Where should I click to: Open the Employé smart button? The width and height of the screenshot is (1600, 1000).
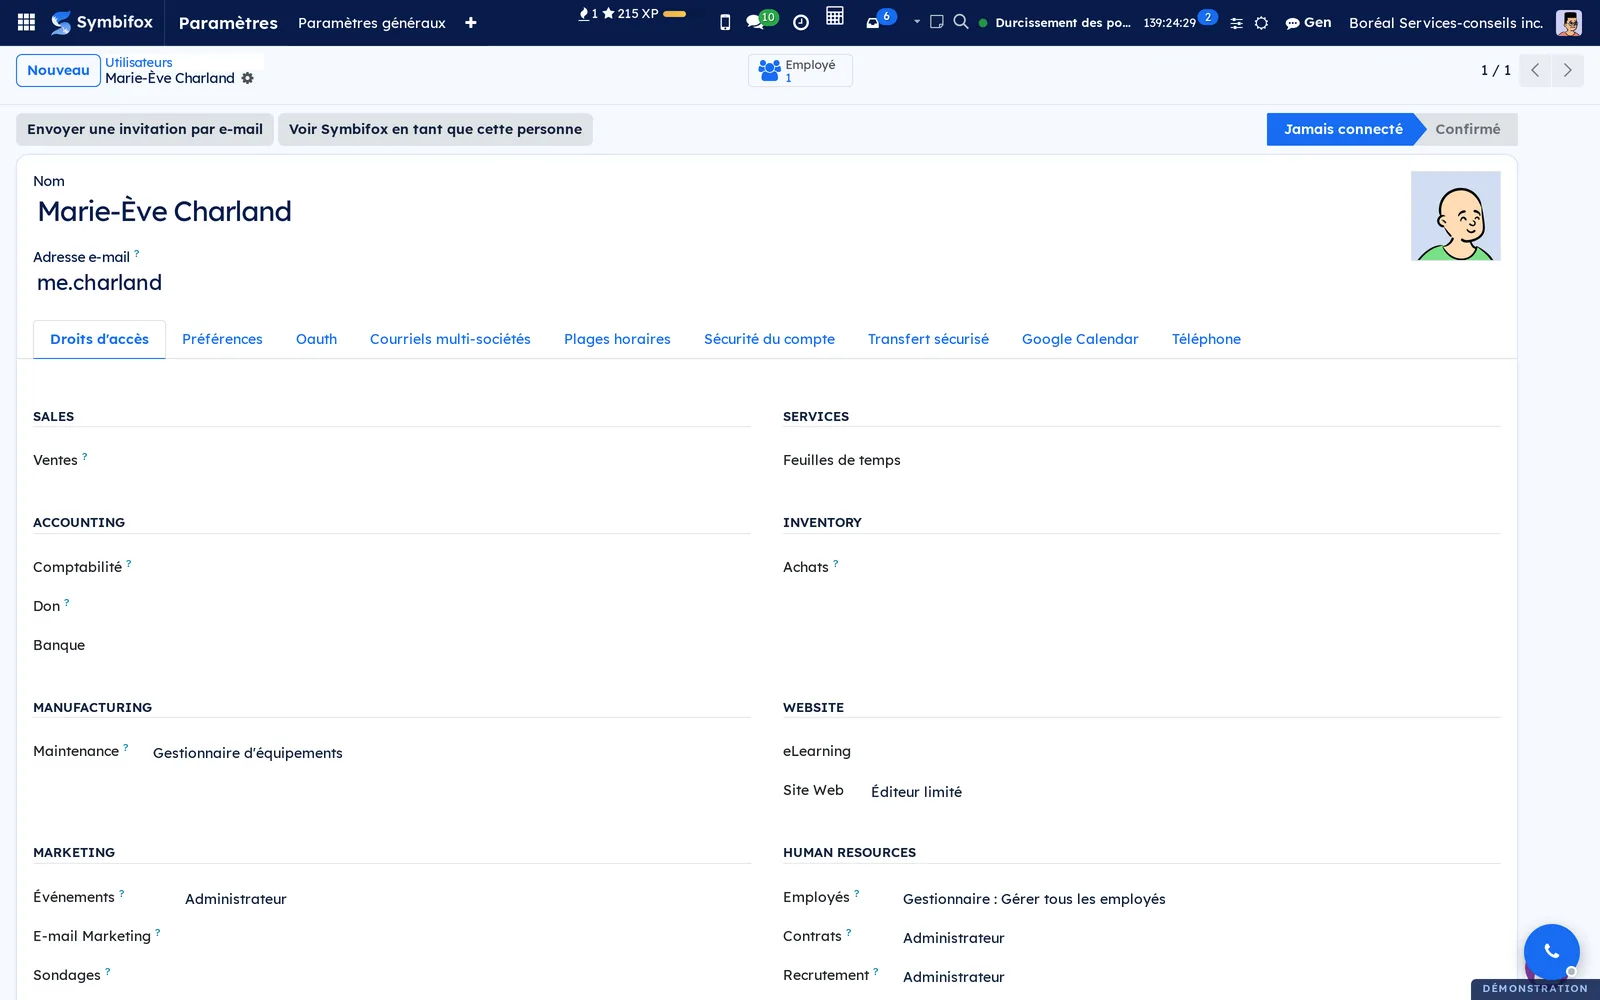point(800,70)
